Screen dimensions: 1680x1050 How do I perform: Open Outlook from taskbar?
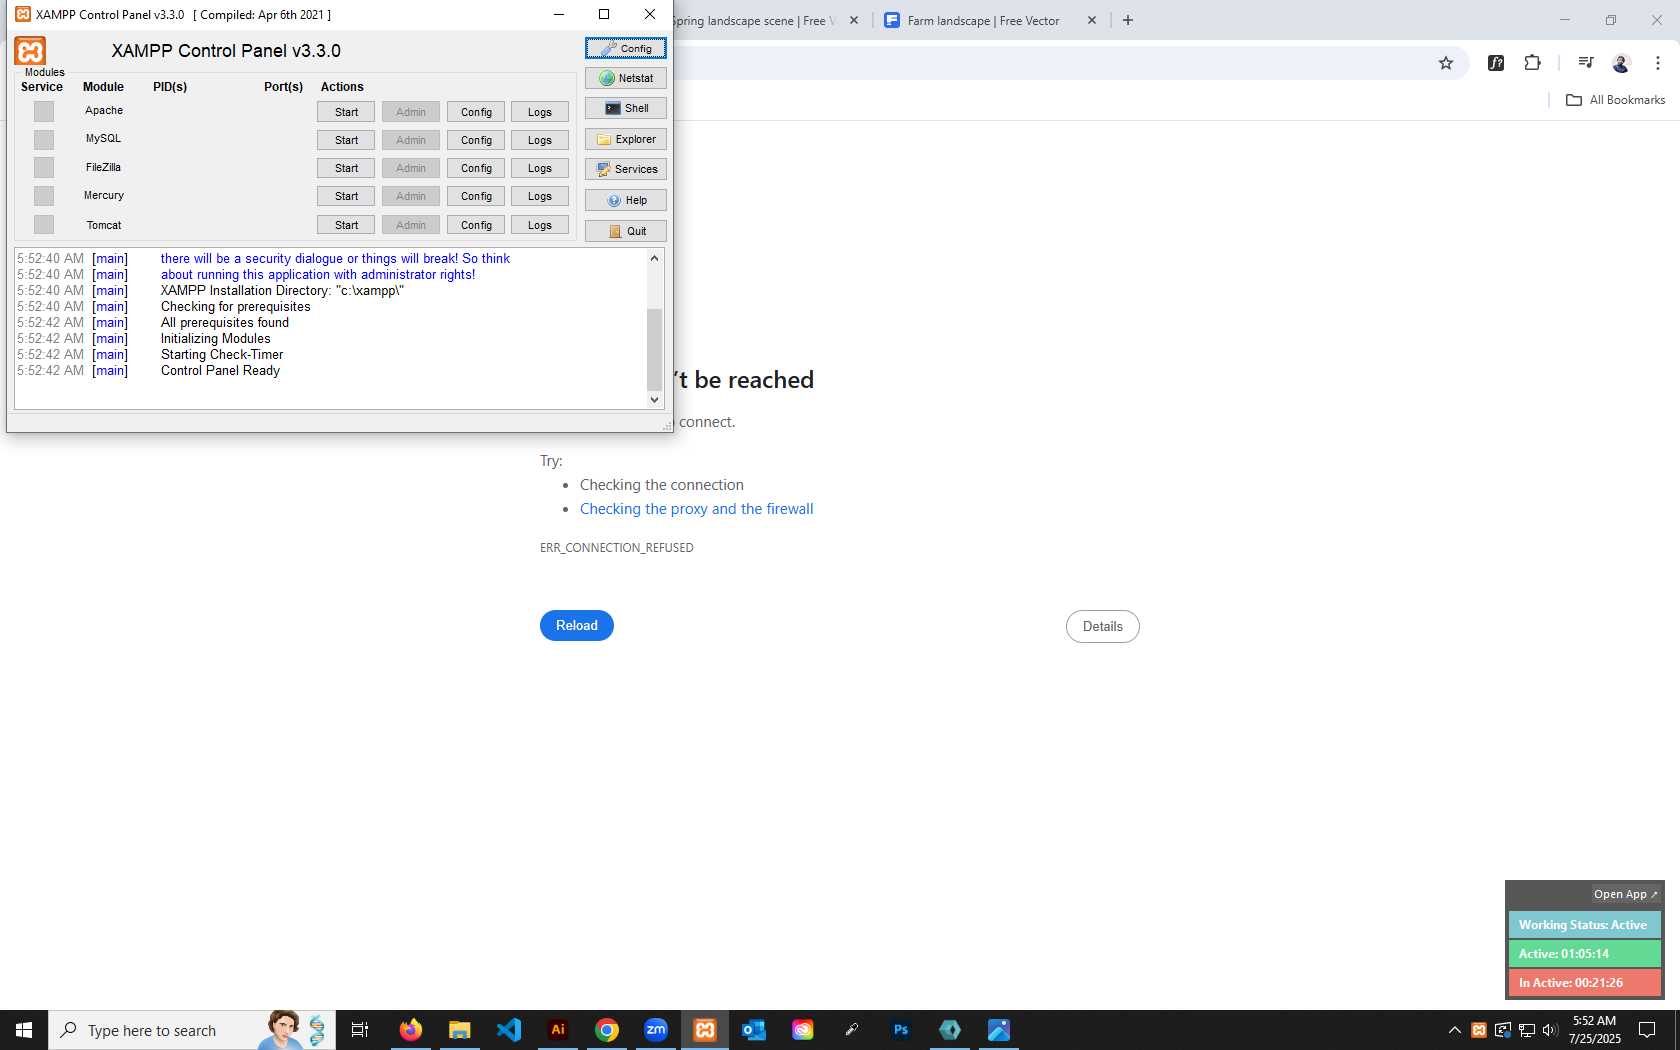click(754, 1030)
